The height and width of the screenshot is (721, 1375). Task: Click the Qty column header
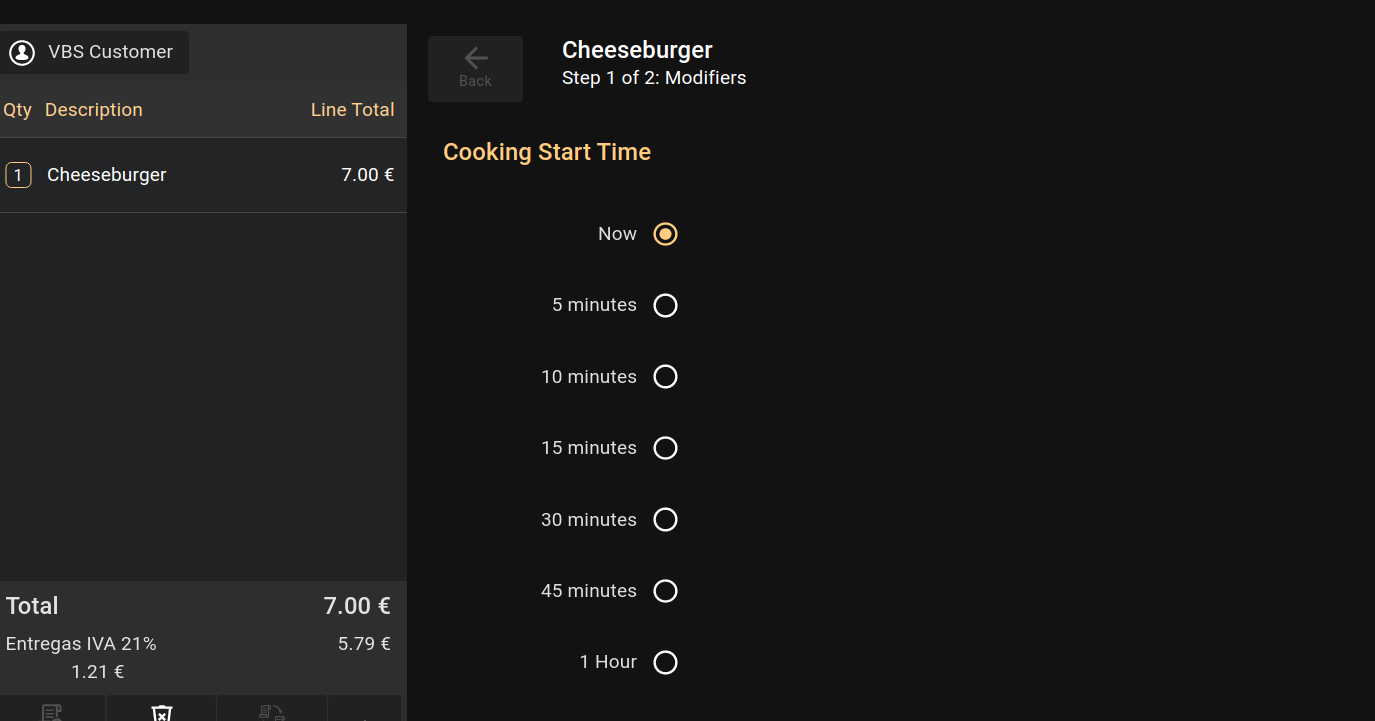[18, 110]
